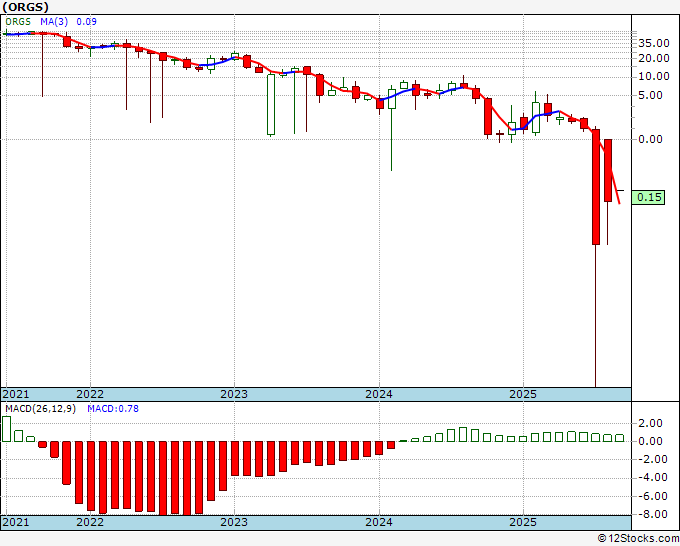The width and height of the screenshot is (680, 546).
Task: Click 2023 on the MACD timeline
Action: coord(234,522)
